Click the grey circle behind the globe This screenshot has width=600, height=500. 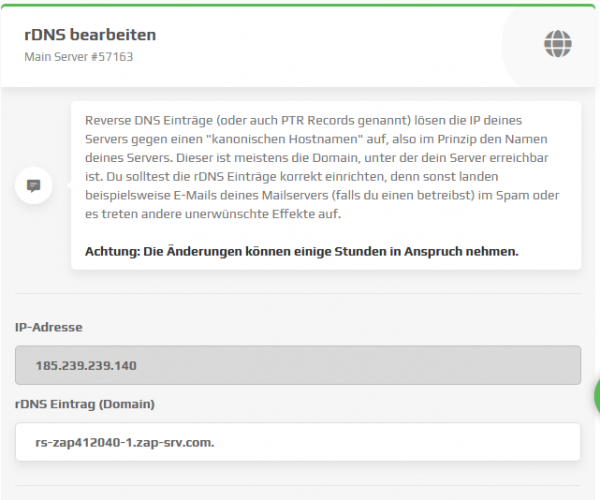(550, 46)
